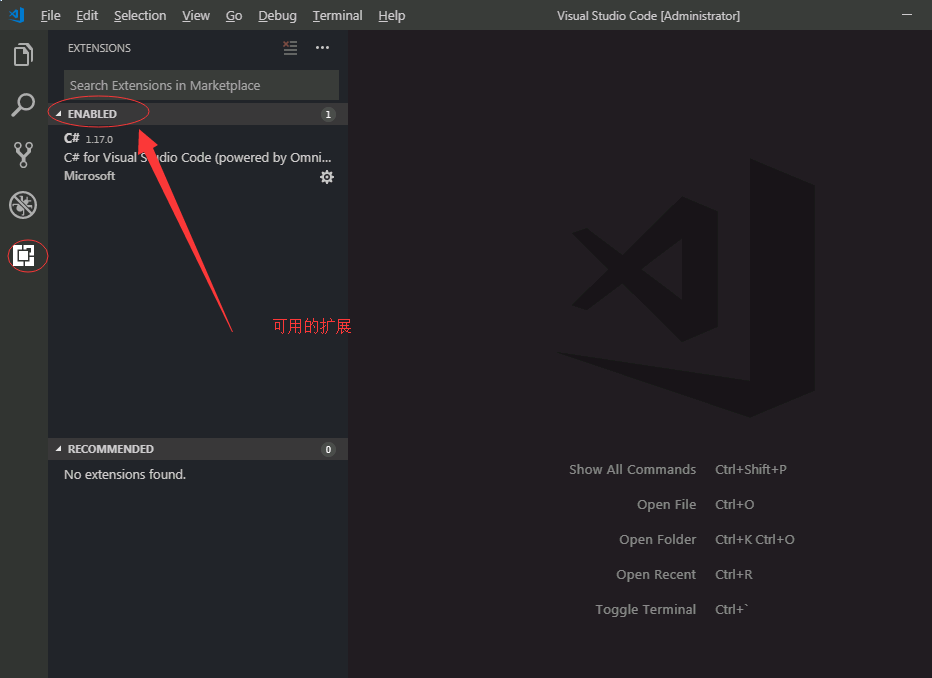Open the Debug view in activity bar
Screen dimensions: 932x678
(23, 205)
